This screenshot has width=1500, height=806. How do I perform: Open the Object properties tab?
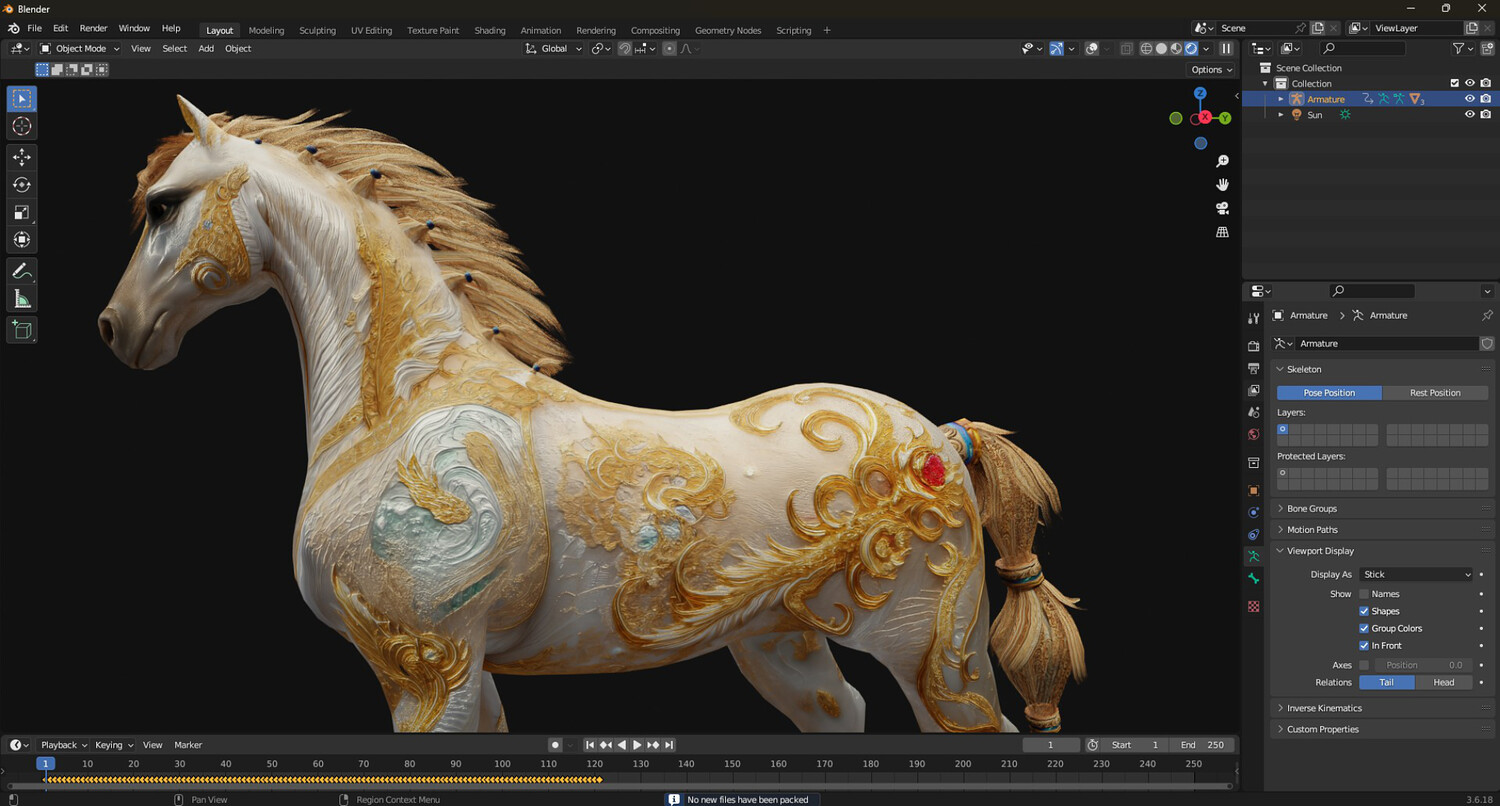pos(1254,490)
